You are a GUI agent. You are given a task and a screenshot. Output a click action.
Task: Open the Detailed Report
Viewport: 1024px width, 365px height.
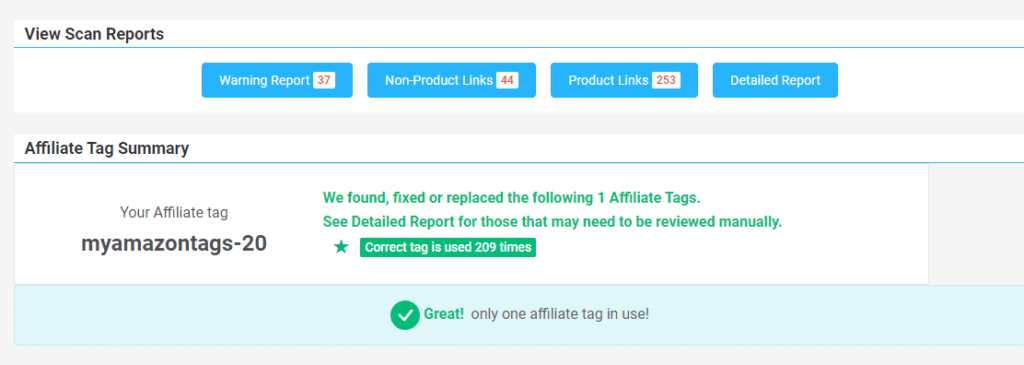click(x=775, y=80)
